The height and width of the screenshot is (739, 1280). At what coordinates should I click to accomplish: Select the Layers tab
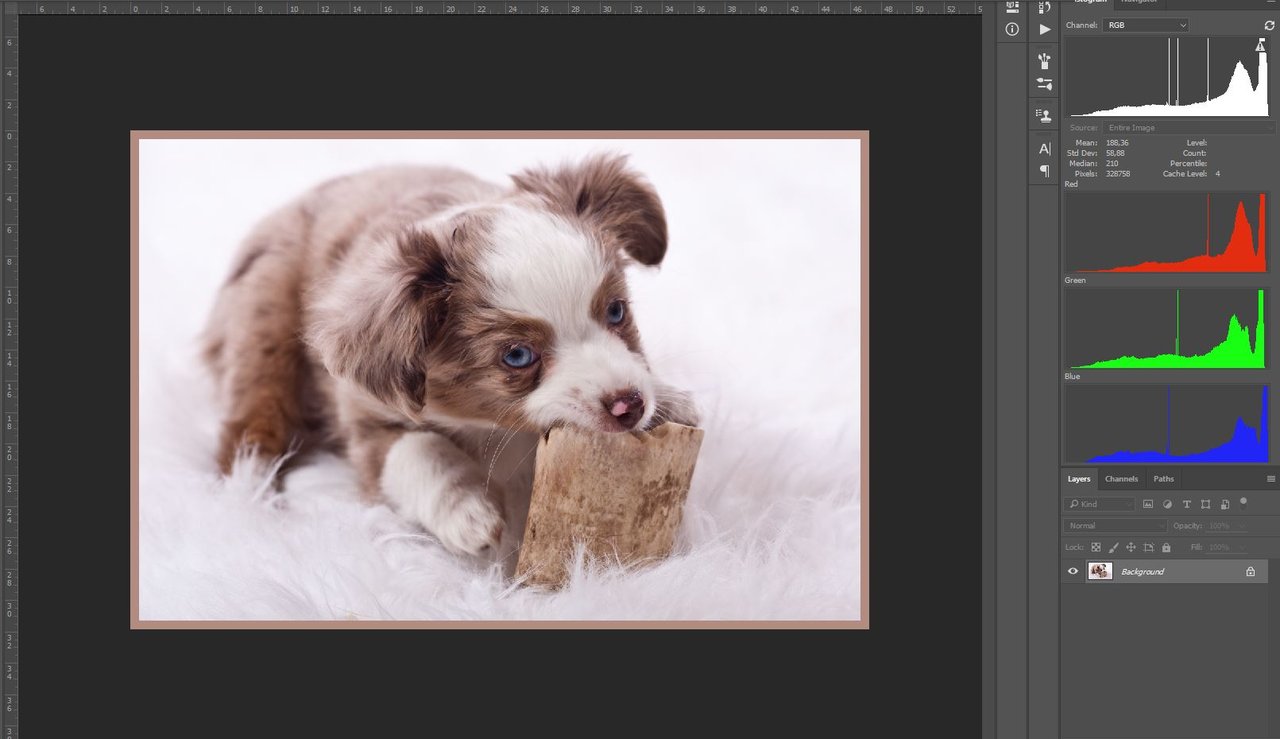(1079, 479)
